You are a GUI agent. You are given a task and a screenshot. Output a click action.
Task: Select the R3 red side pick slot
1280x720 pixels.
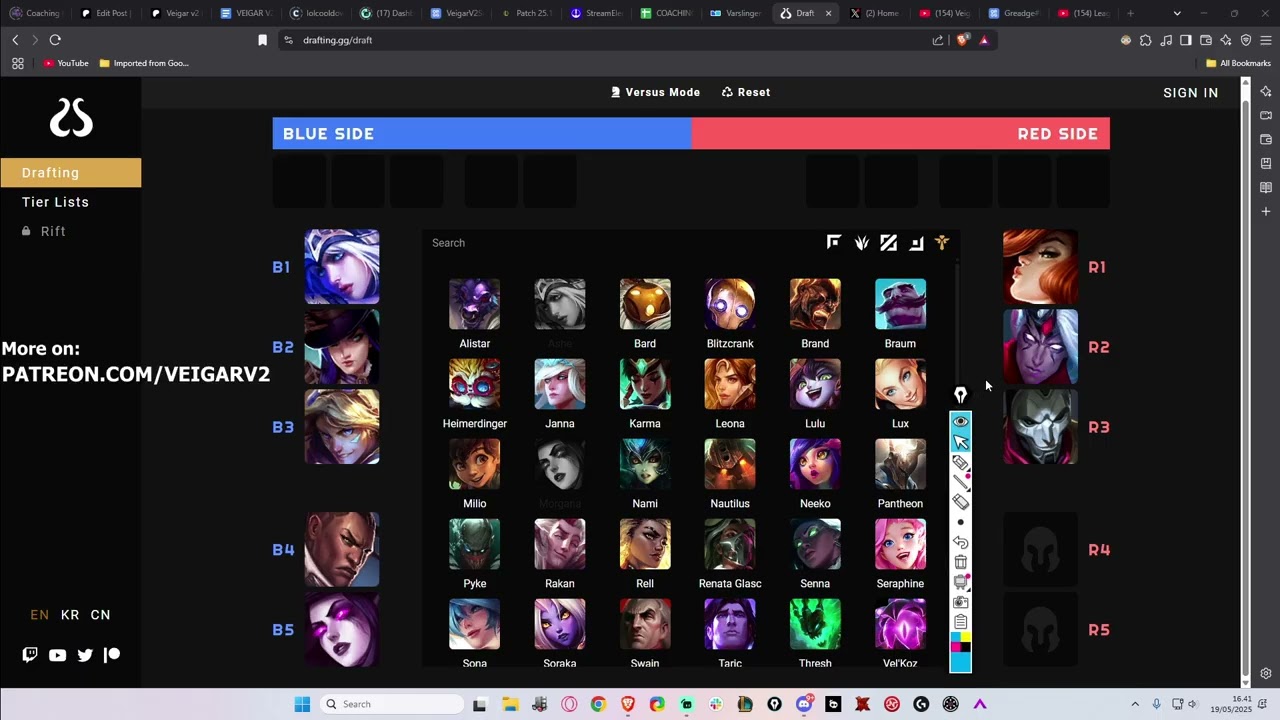[1040, 427]
